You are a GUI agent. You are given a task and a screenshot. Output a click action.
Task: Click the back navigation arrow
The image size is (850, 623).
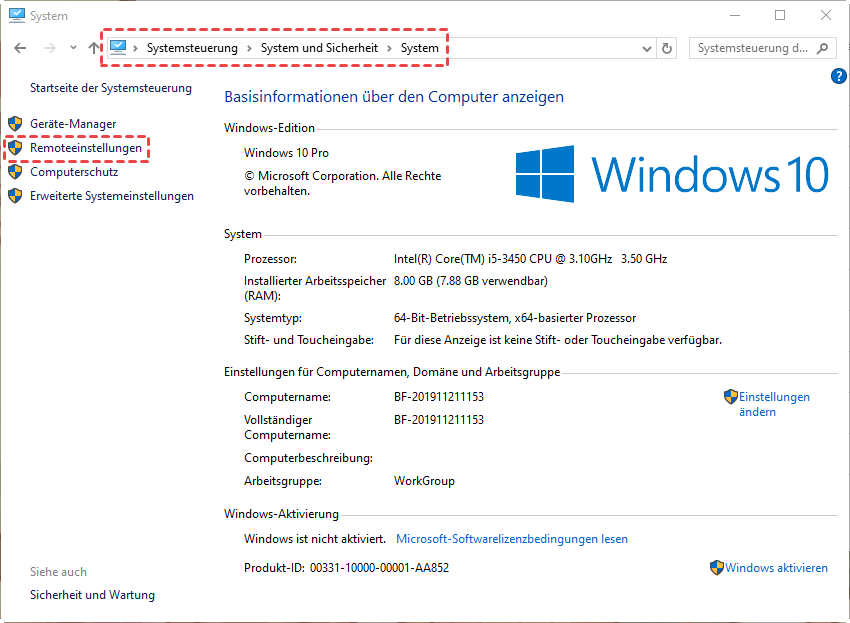click(20, 48)
